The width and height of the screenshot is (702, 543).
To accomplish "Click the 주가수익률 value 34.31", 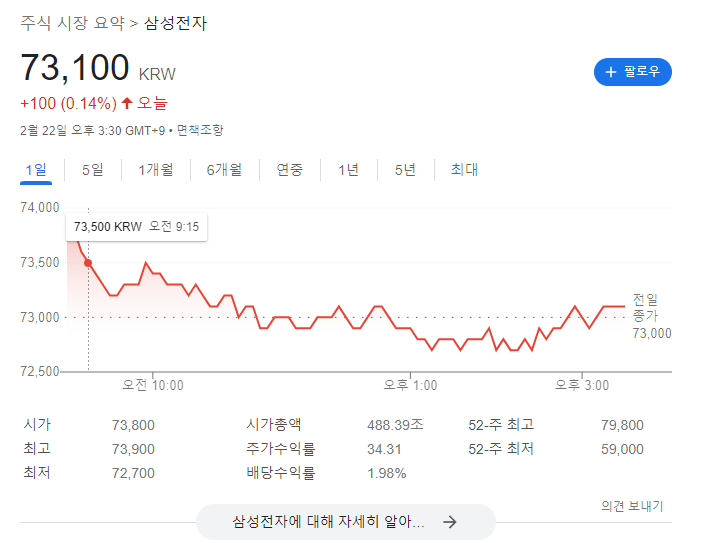I will point(384,449).
